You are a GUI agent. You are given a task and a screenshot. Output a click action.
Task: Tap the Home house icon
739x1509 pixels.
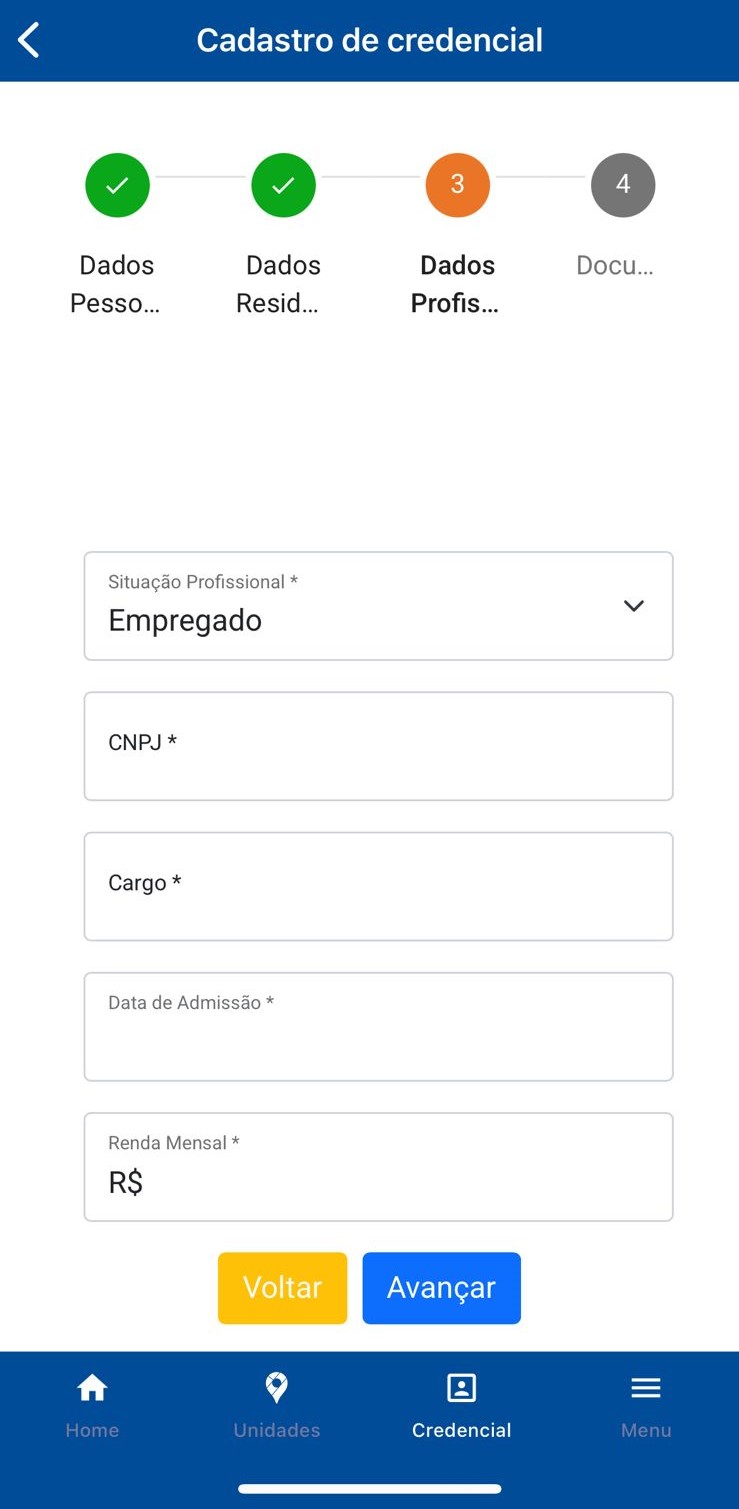click(92, 1388)
